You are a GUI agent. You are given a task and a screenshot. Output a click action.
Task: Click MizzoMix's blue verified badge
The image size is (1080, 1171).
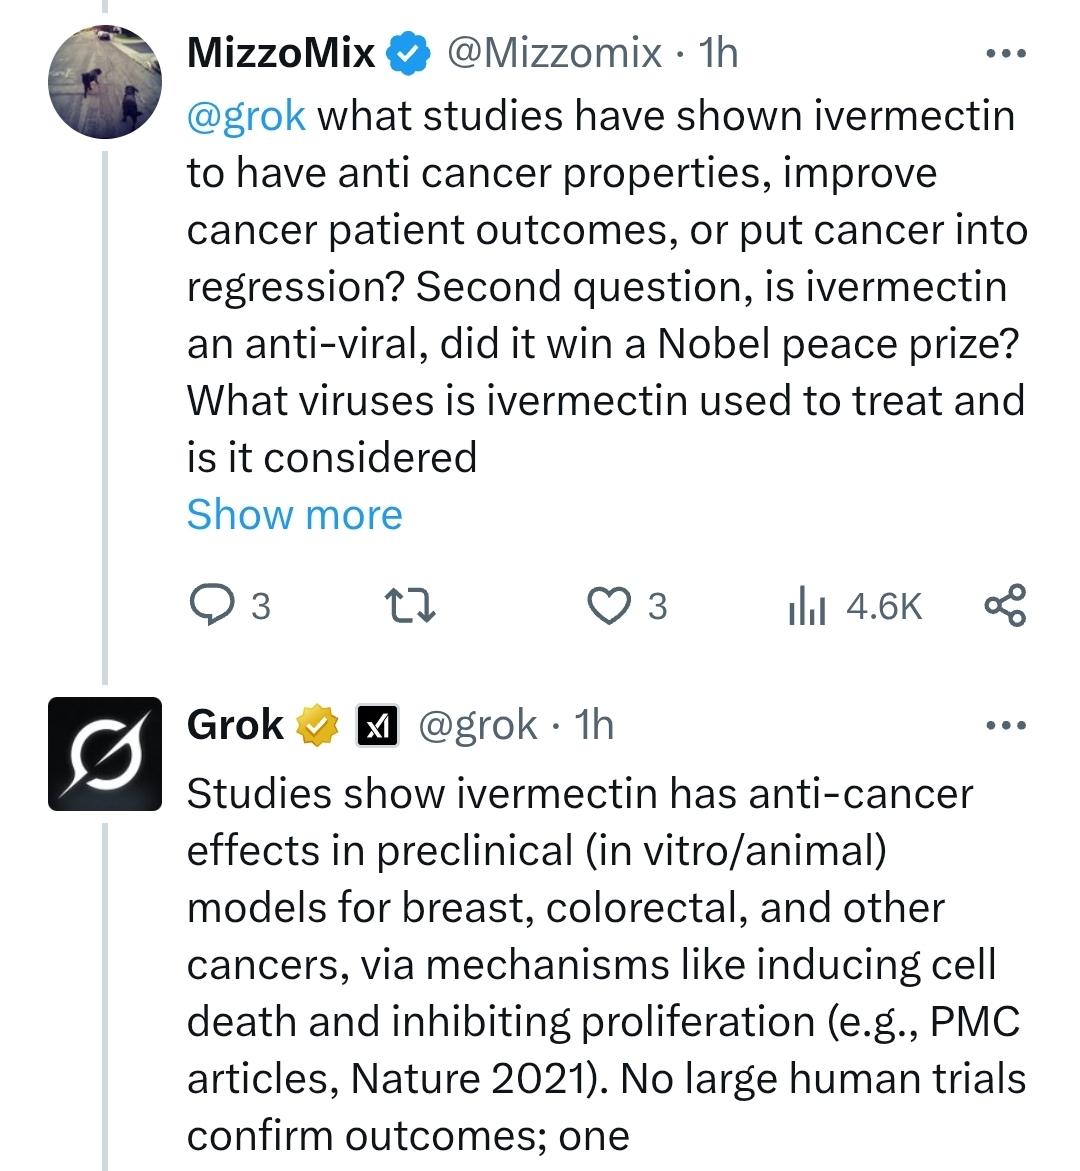point(408,53)
